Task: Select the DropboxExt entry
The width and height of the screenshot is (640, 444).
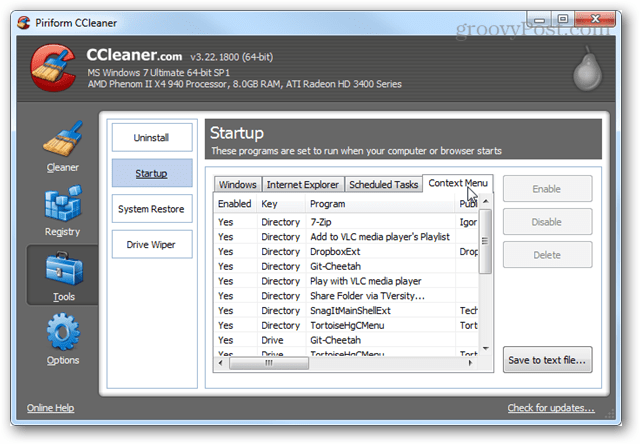Action: click(347, 251)
